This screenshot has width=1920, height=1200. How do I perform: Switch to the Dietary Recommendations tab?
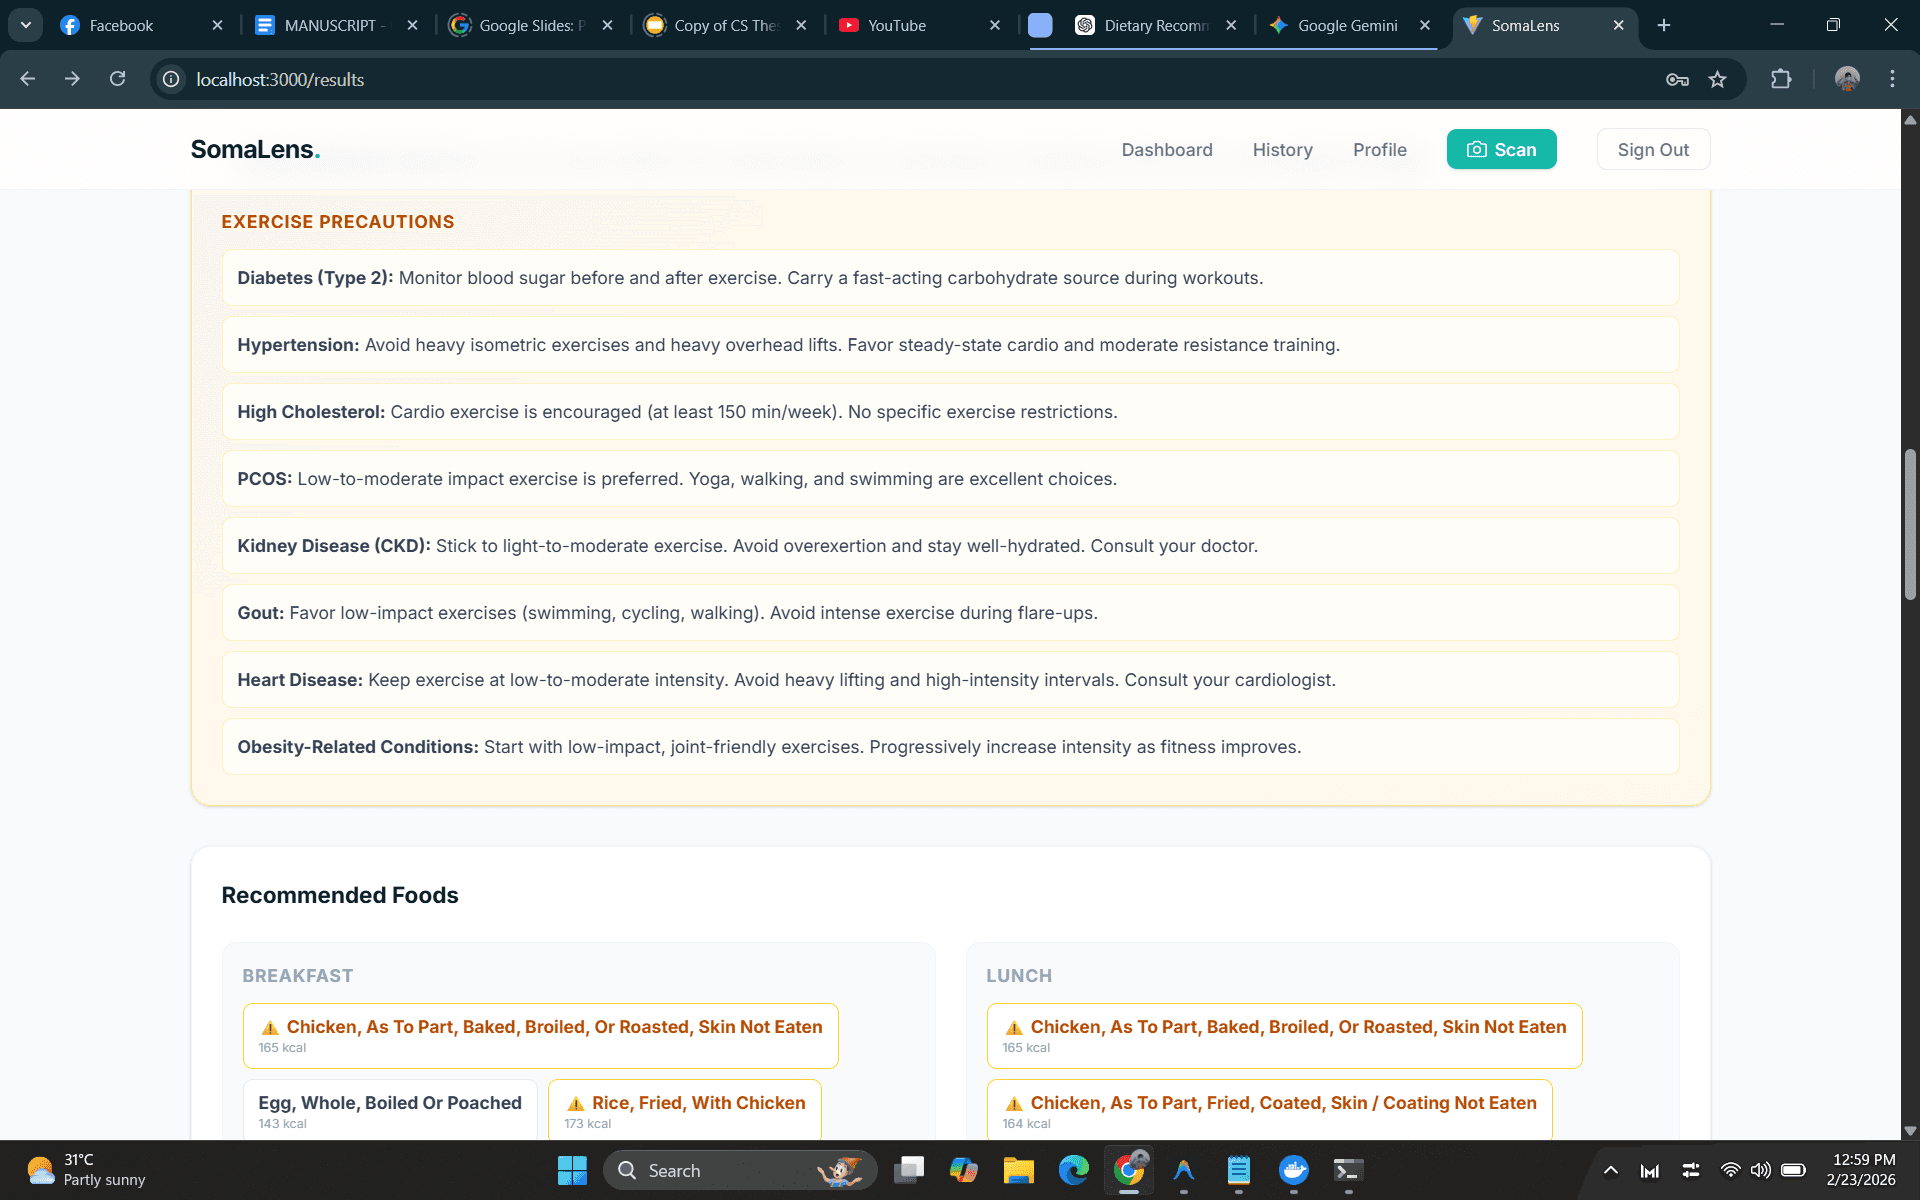point(1156,25)
